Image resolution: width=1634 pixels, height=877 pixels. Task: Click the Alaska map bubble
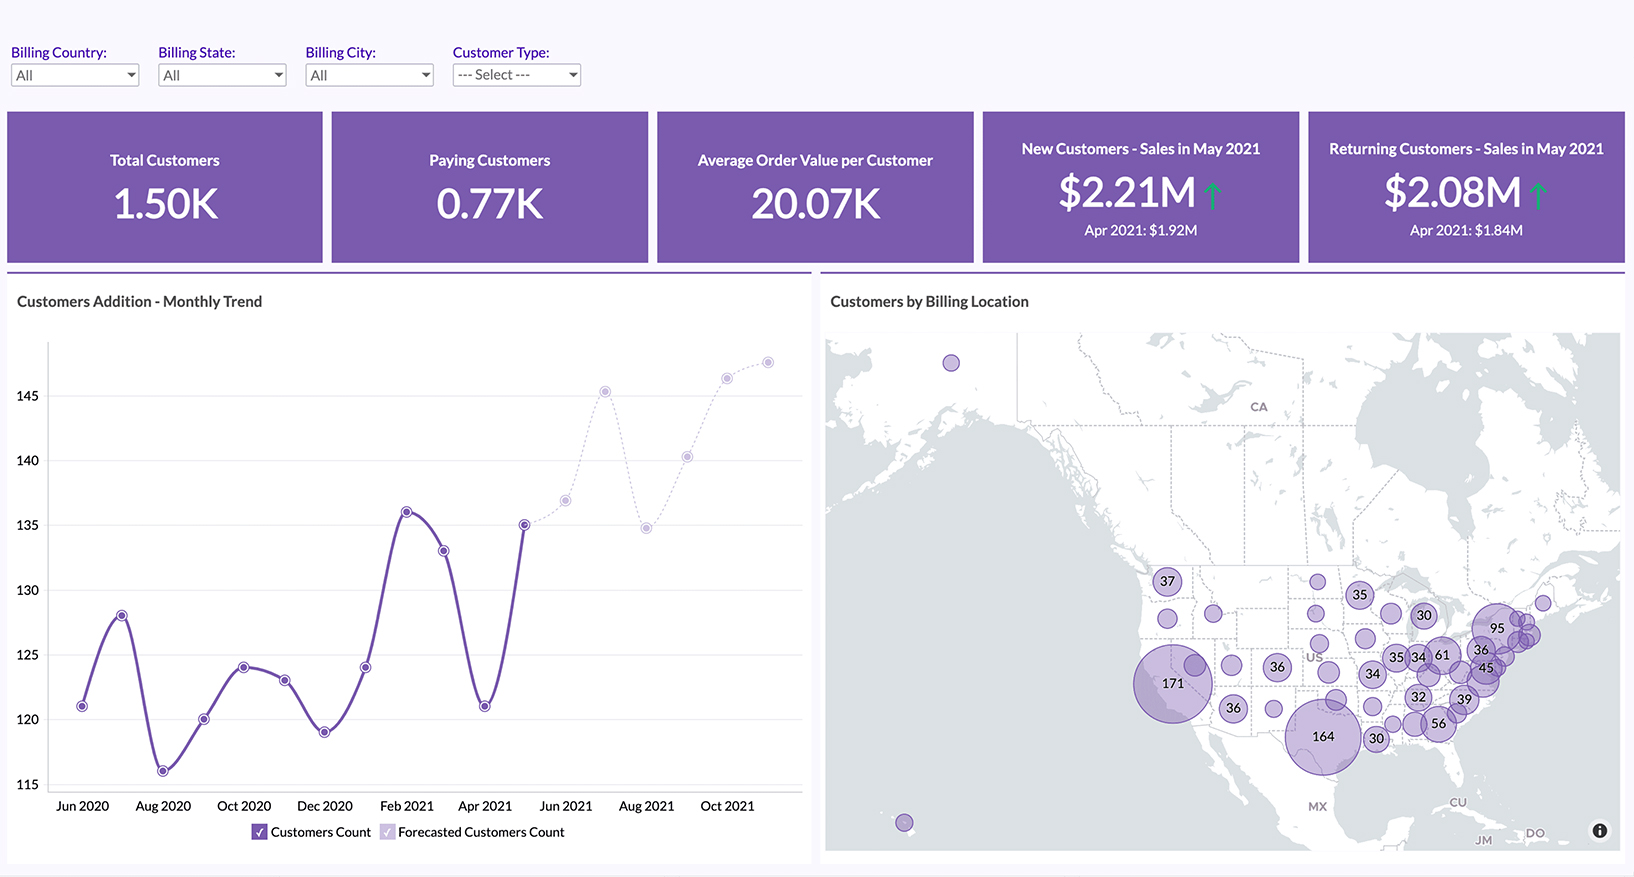click(951, 363)
